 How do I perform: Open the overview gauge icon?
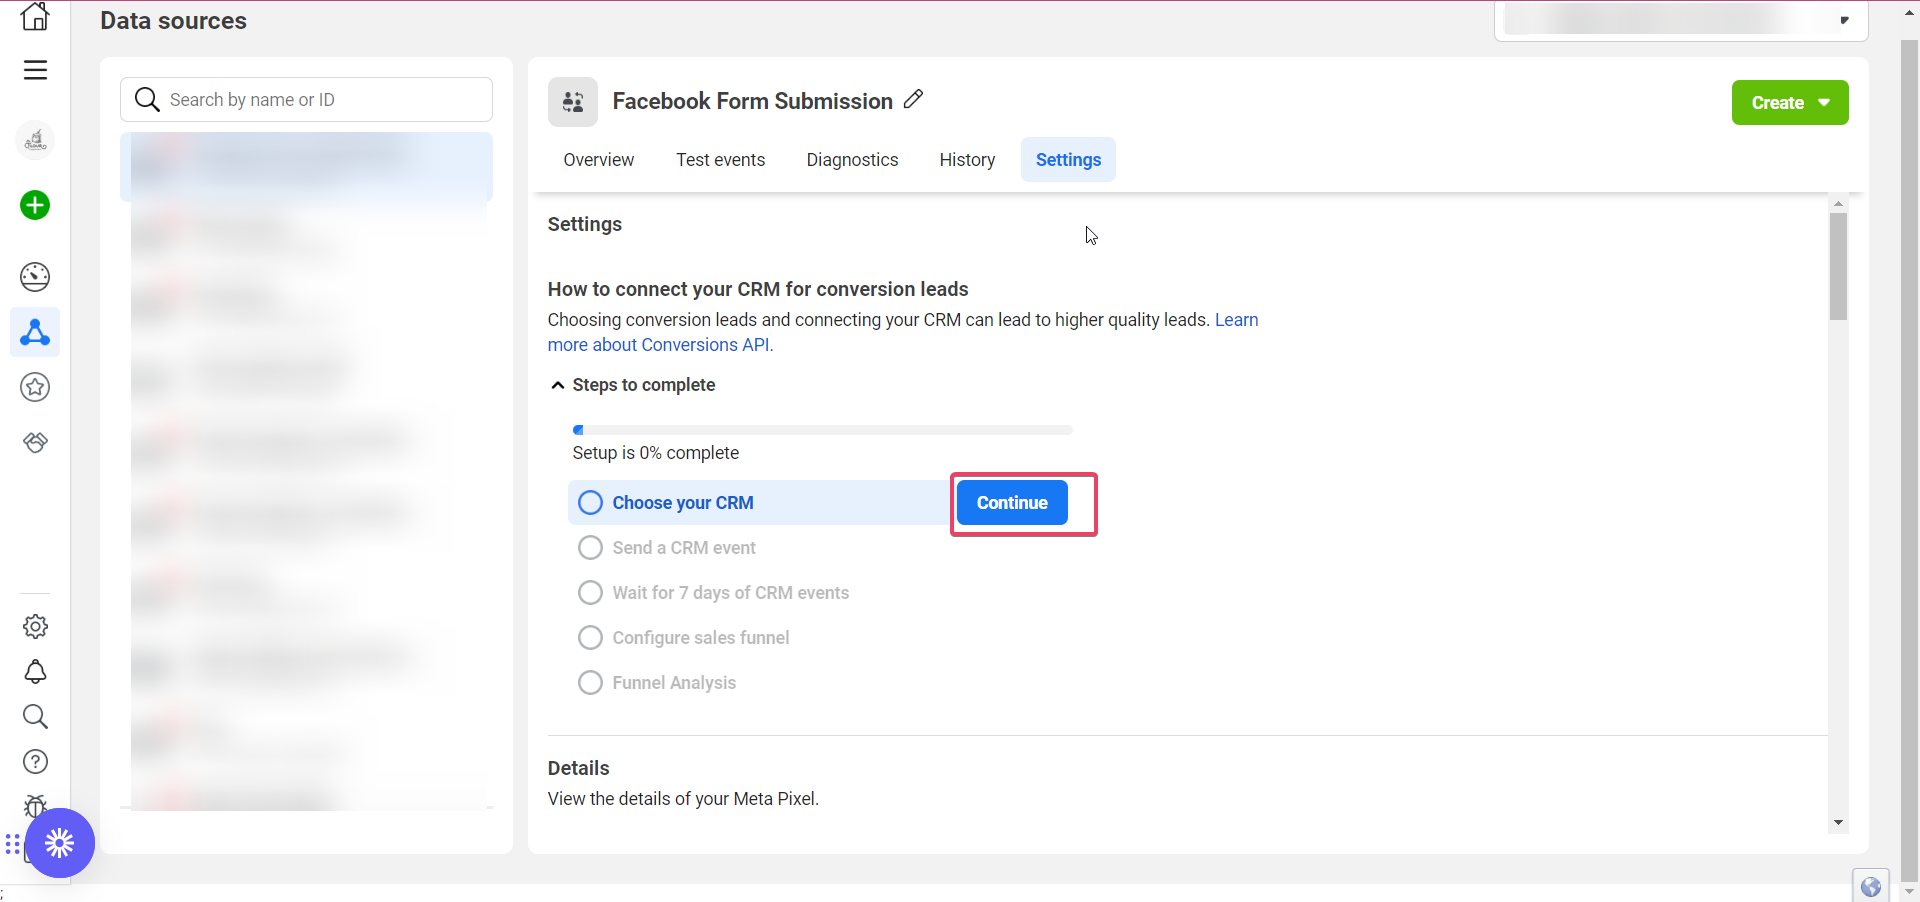[x=35, y=277]
